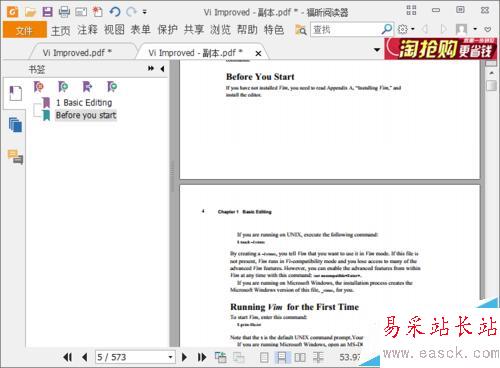
Task: Click the Print icon in quick toolbar
Action: [x=64, y=12]
